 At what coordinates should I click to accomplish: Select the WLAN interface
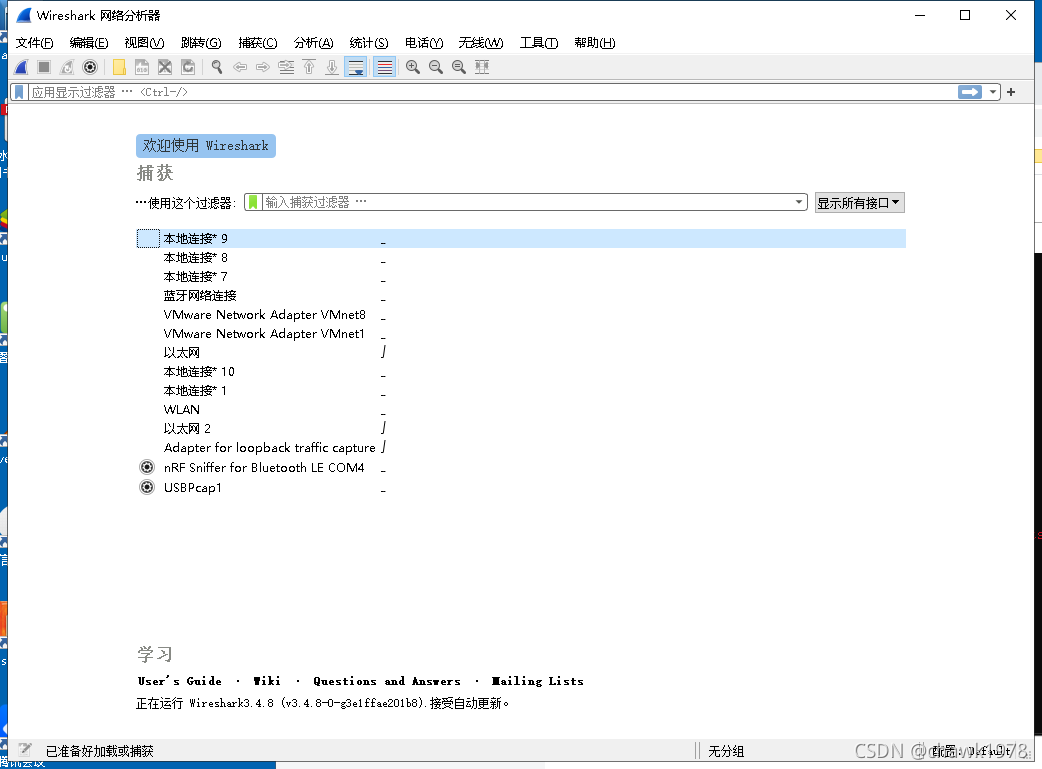pos(521,409)
